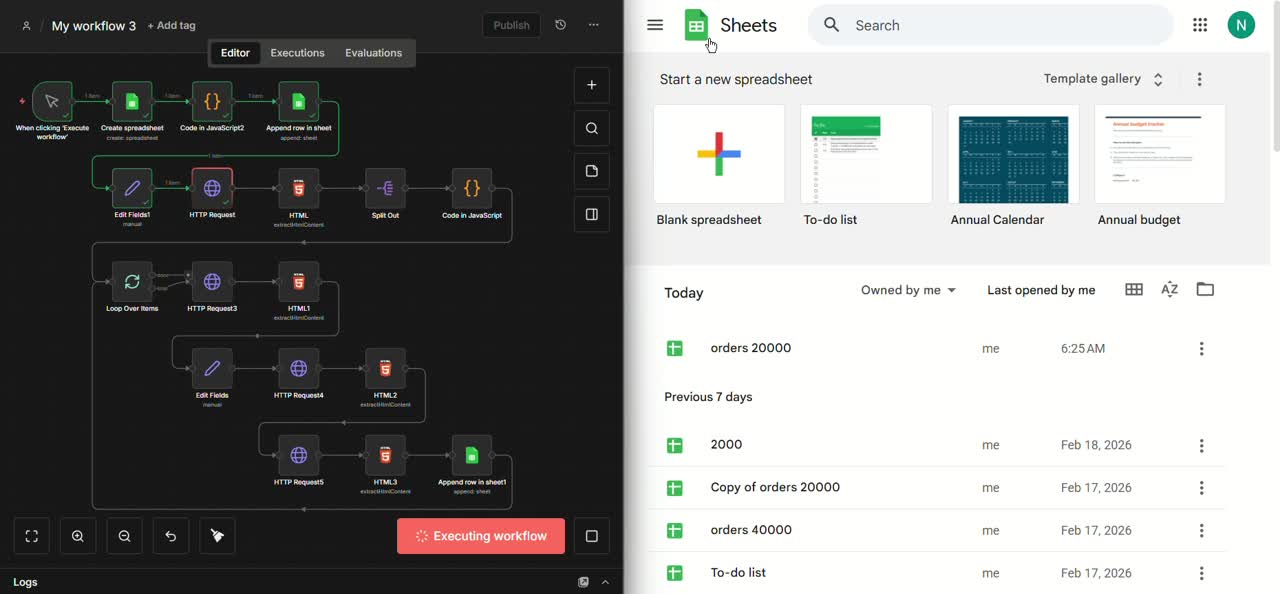
Task: Select the Loop Over Items node
Action: 132,282
